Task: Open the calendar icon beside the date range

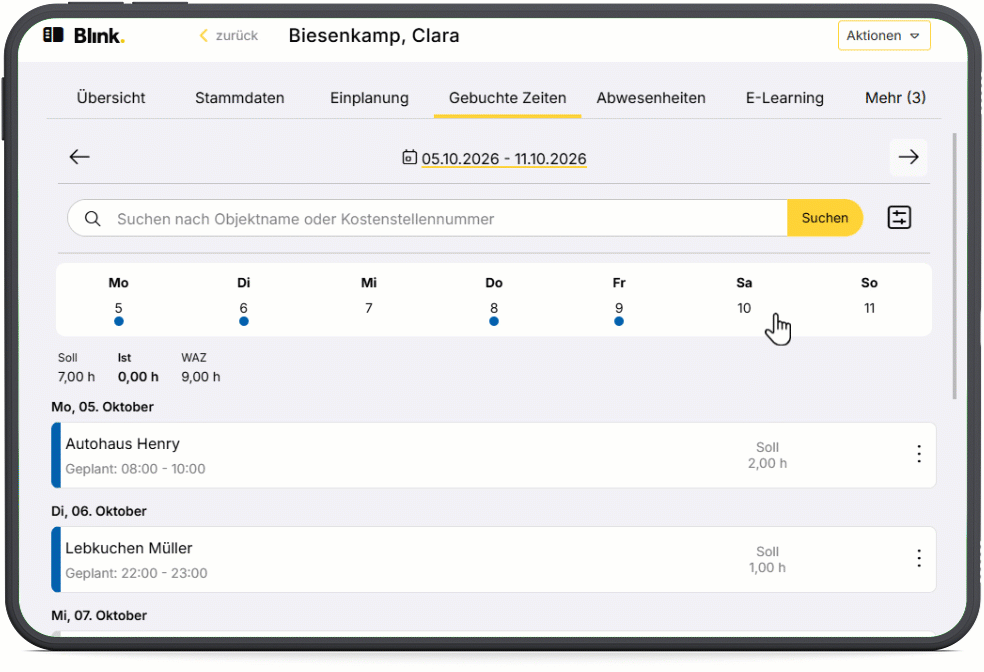Action: click(x=409, y=157)
